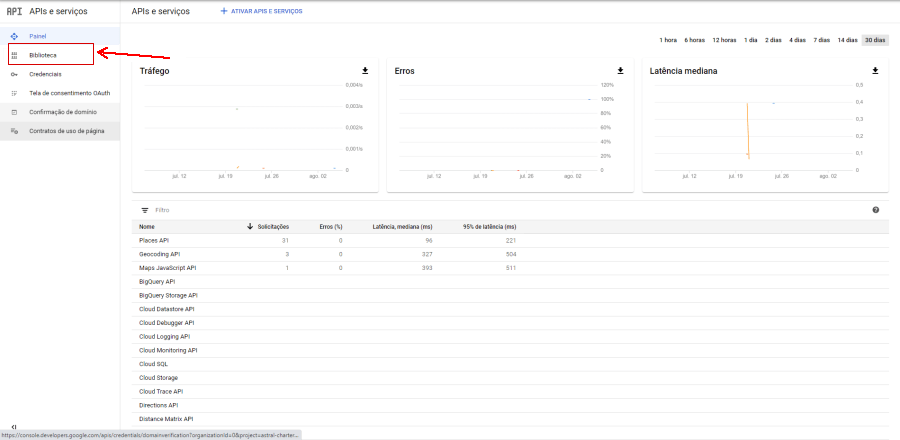Select the 1 dia time range
900x440 pixels.
point(751,40)
